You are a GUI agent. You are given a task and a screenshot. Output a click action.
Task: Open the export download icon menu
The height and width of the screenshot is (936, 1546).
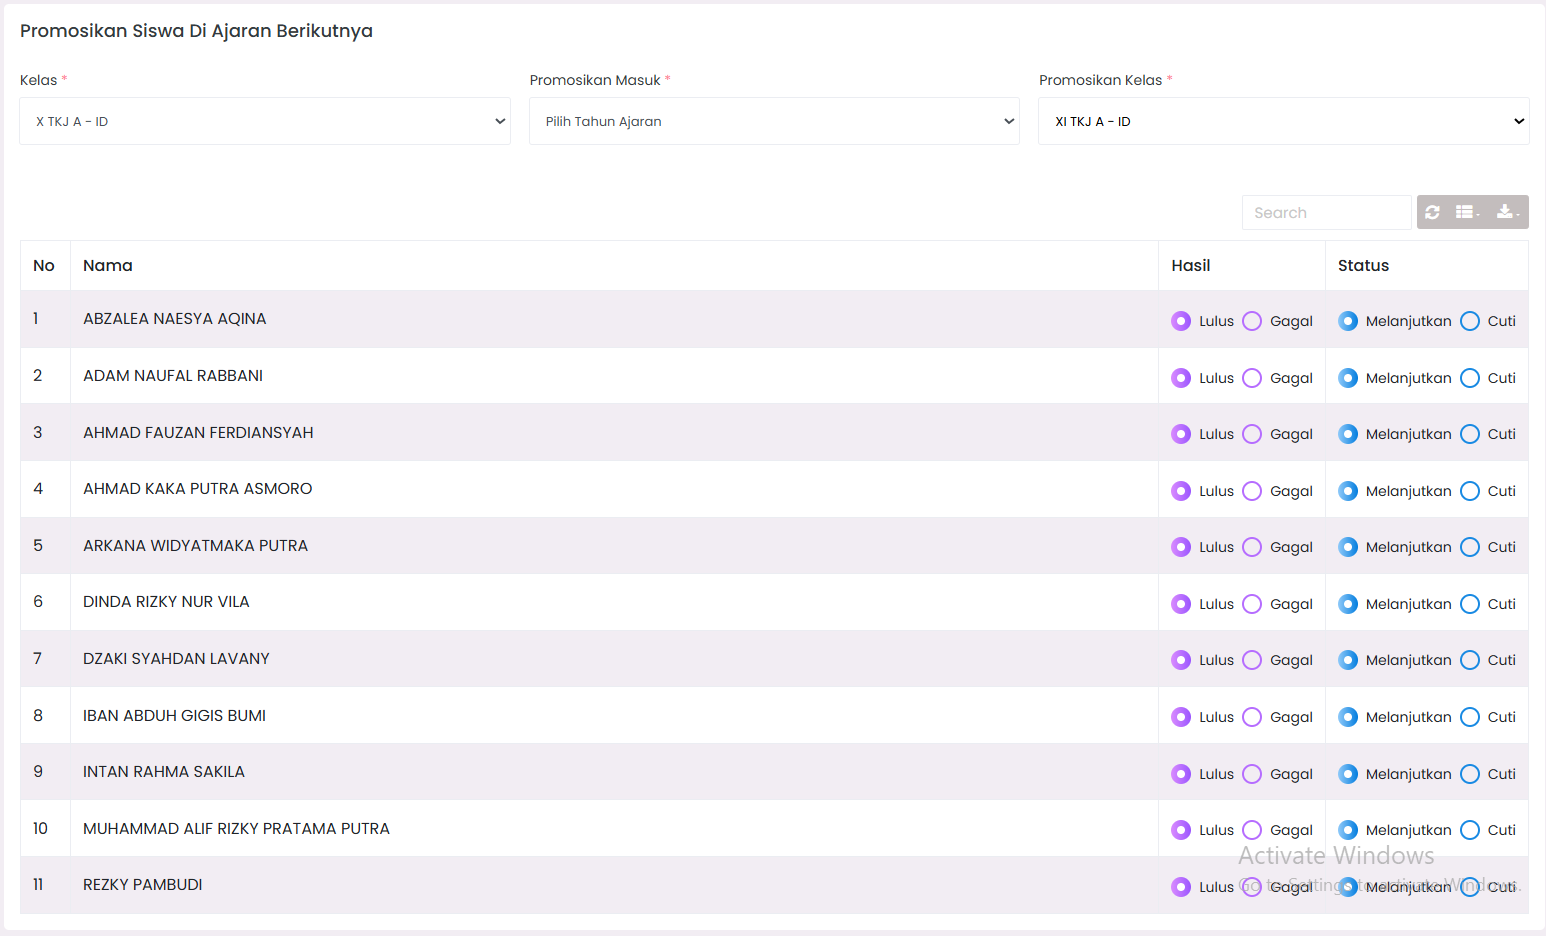[1506, 212]
